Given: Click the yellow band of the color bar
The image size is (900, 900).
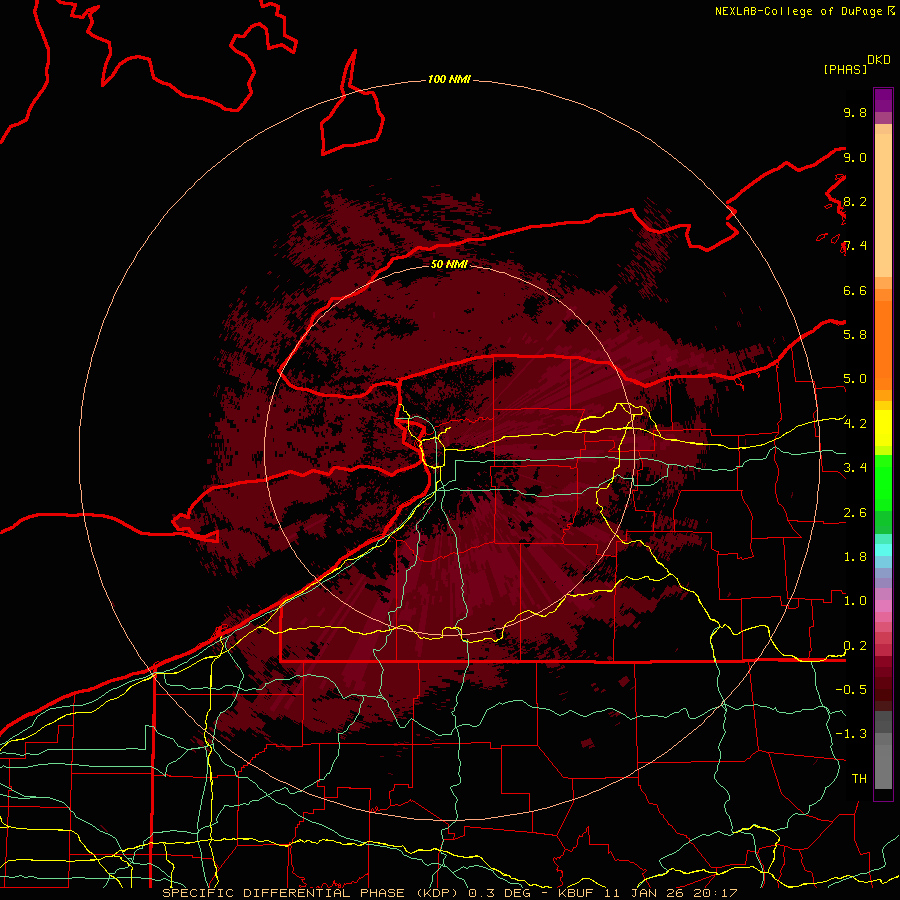Looking at the screenshot, I should [x=883, y=428].
